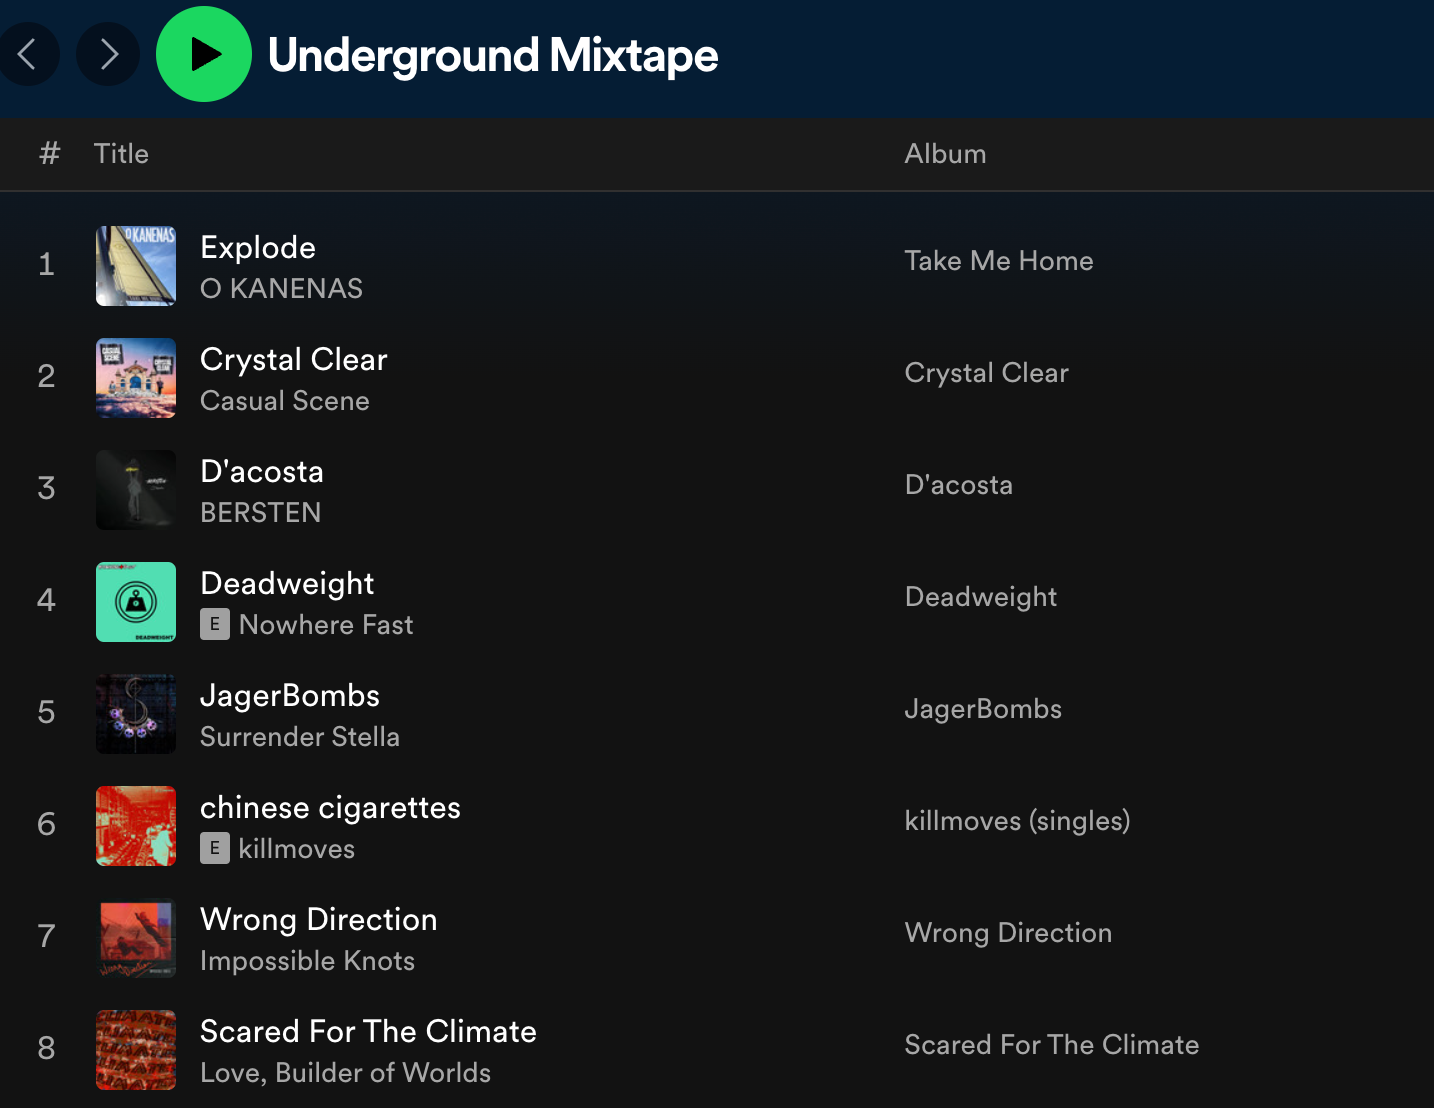Click the green Deadweight cover art
Image resolution: width=1434 pixels, height=1108 pixels.
[x=136, y=602]
